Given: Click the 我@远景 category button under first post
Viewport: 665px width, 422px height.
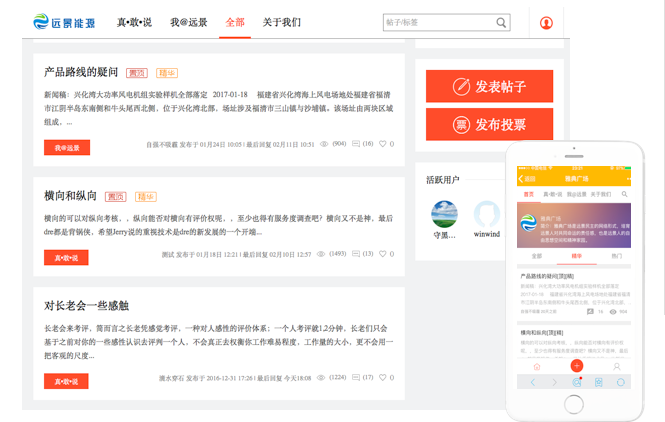Looking at the screenshot, I should [67, 148].
